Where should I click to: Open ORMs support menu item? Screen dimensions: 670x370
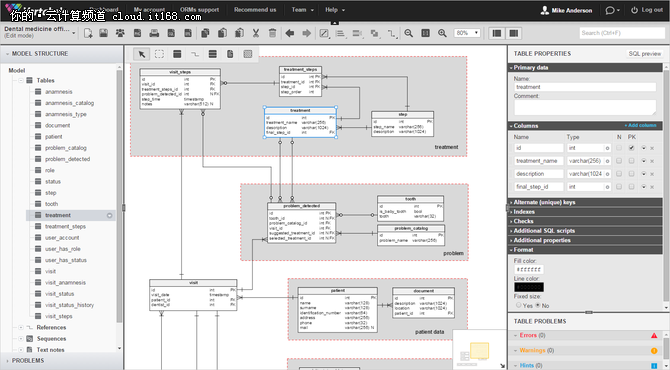pos(199,10)
